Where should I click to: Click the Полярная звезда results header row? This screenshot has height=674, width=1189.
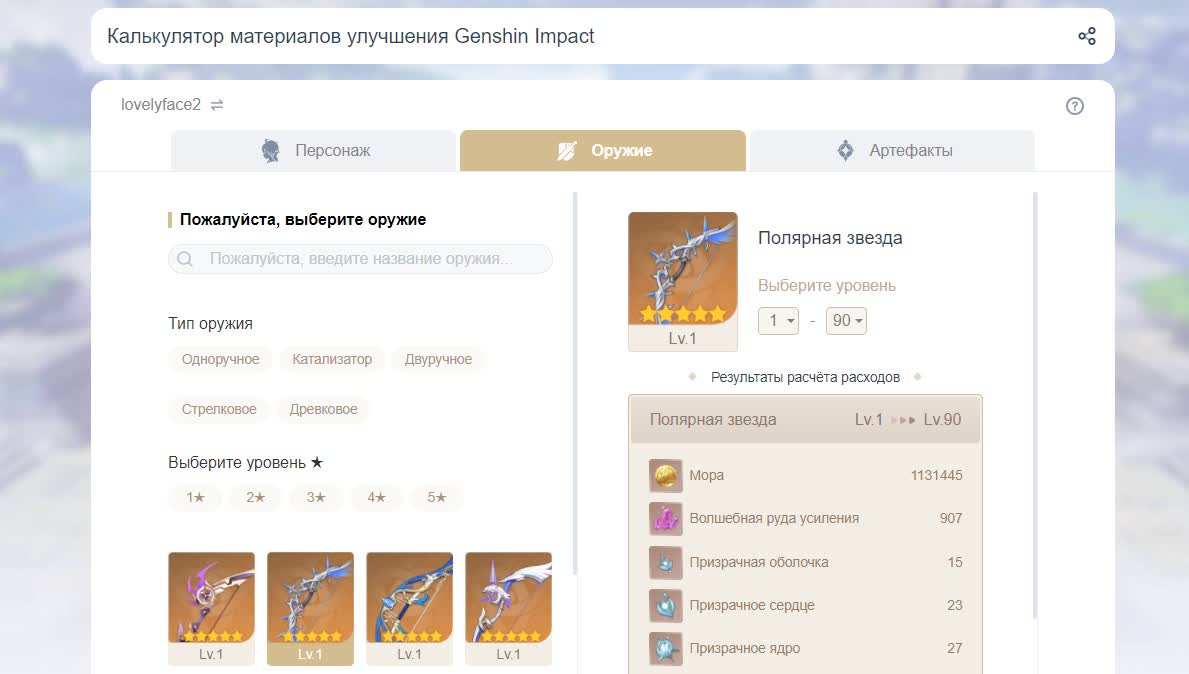tap(805, 419)
